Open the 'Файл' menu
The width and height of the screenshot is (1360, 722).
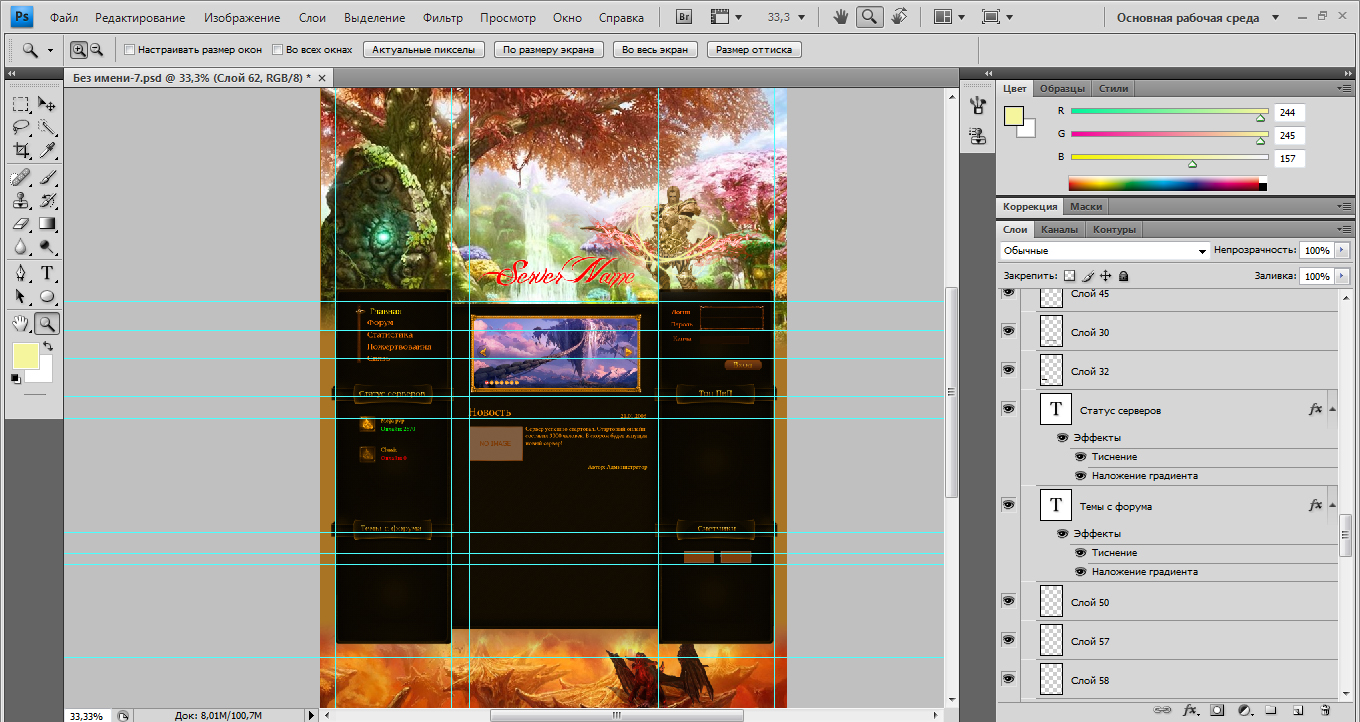(x=63, y=18)
